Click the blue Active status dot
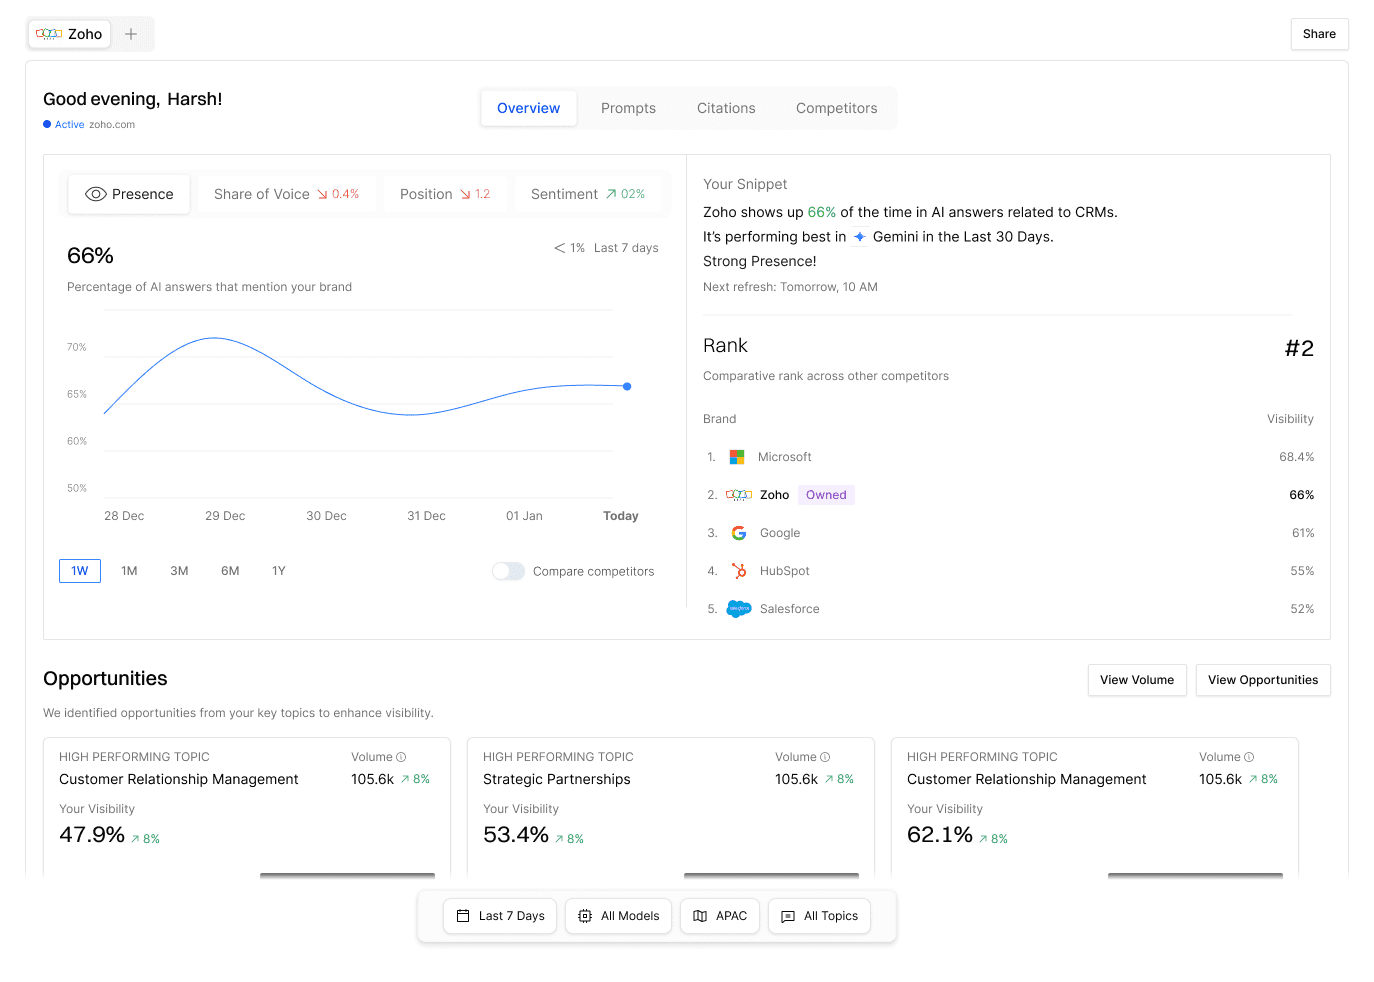The width and height of the screenshot is (1374, 982). click(47, 124)
